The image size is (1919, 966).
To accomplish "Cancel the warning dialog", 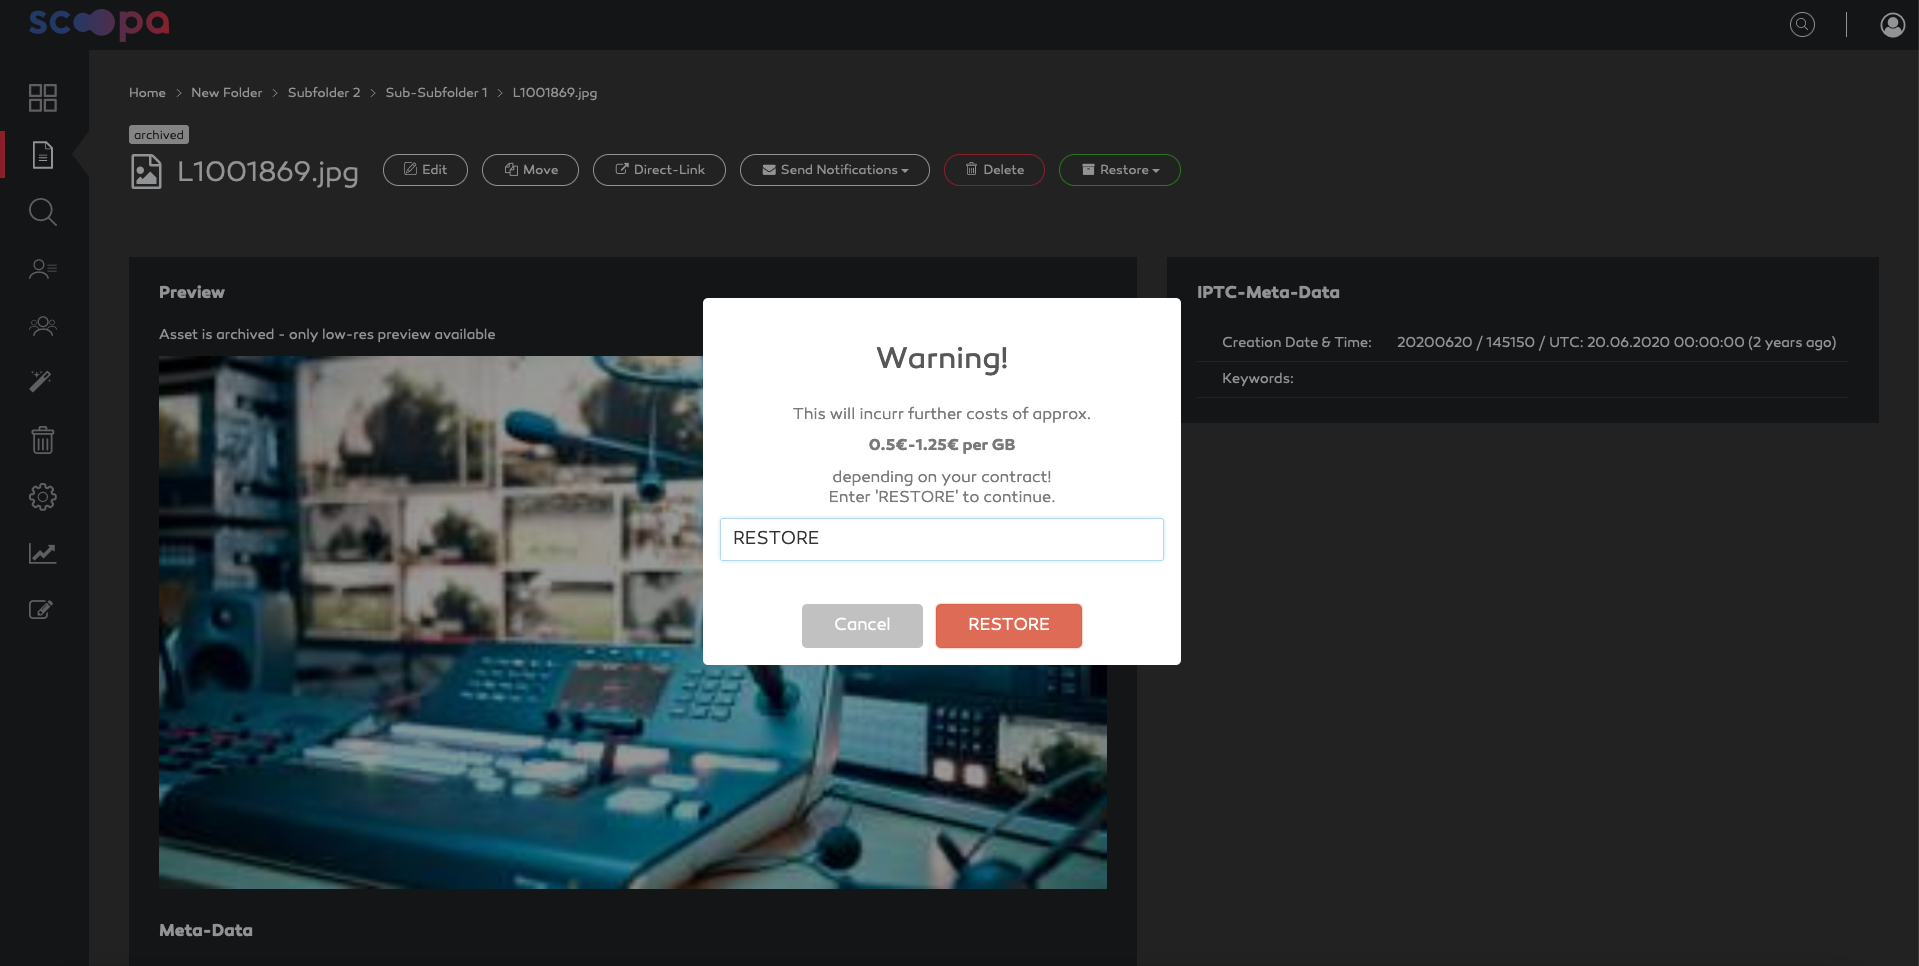I will 862,625.
